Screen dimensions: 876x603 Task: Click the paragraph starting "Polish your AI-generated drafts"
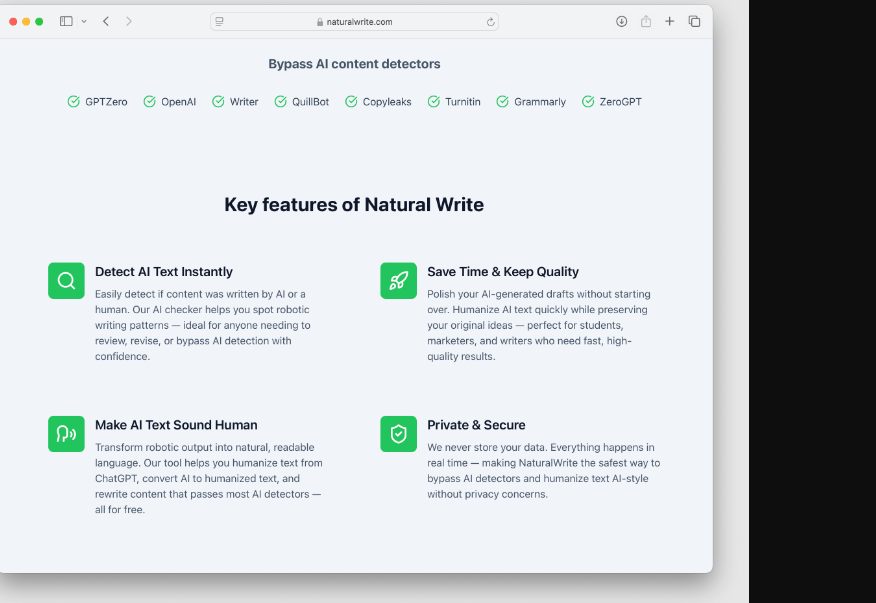pyautogui.click(x=539, y=325)
